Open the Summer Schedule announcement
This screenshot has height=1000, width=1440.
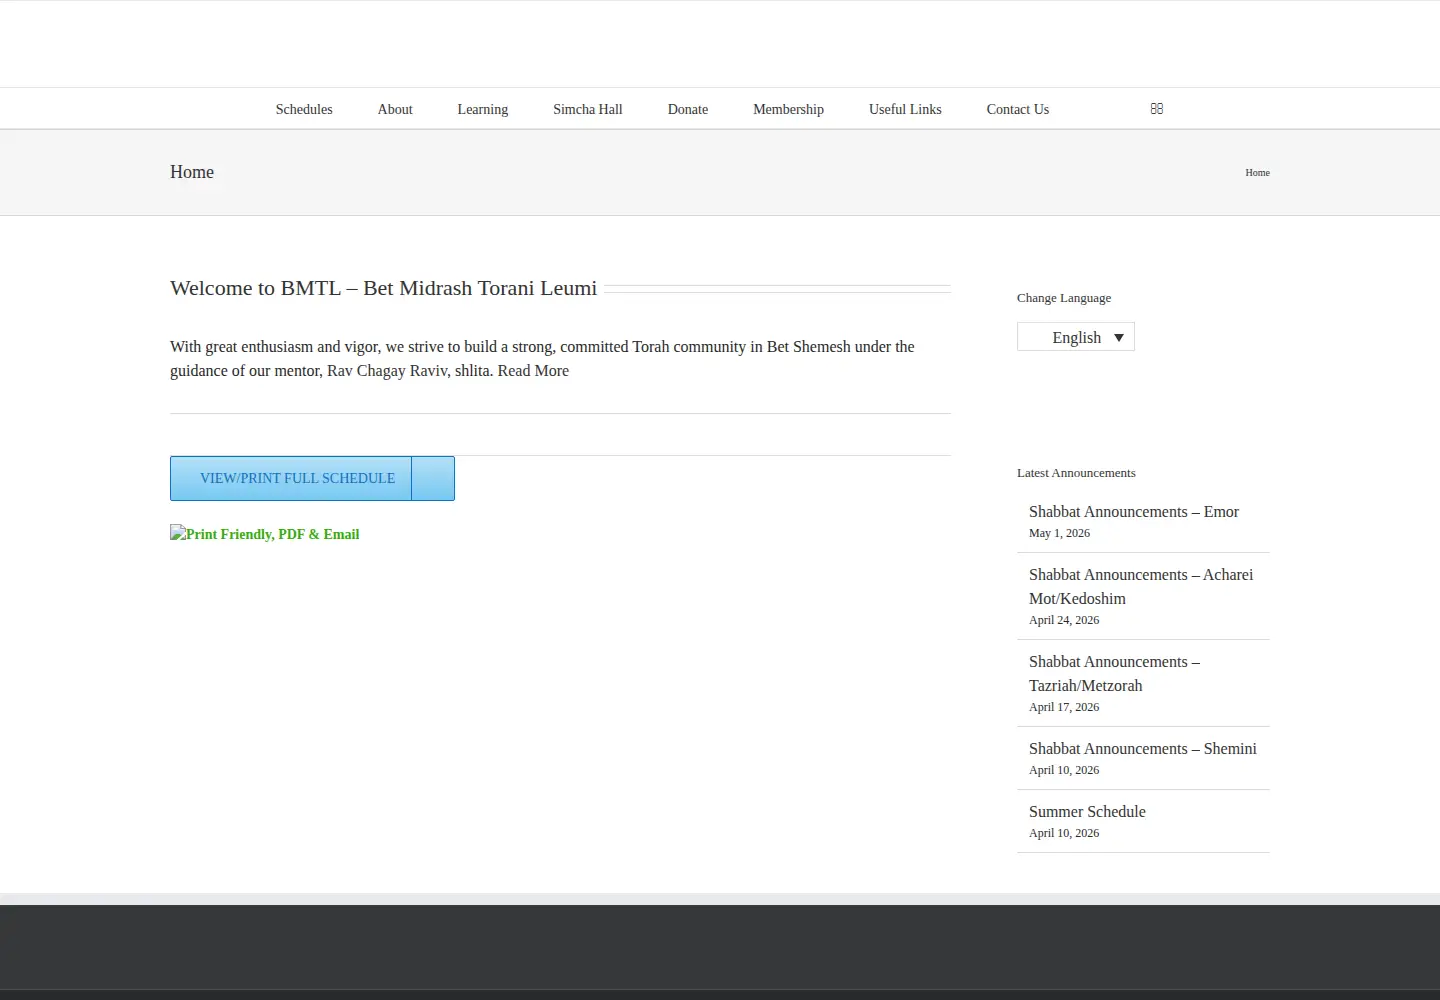(x=1087, y=811)
